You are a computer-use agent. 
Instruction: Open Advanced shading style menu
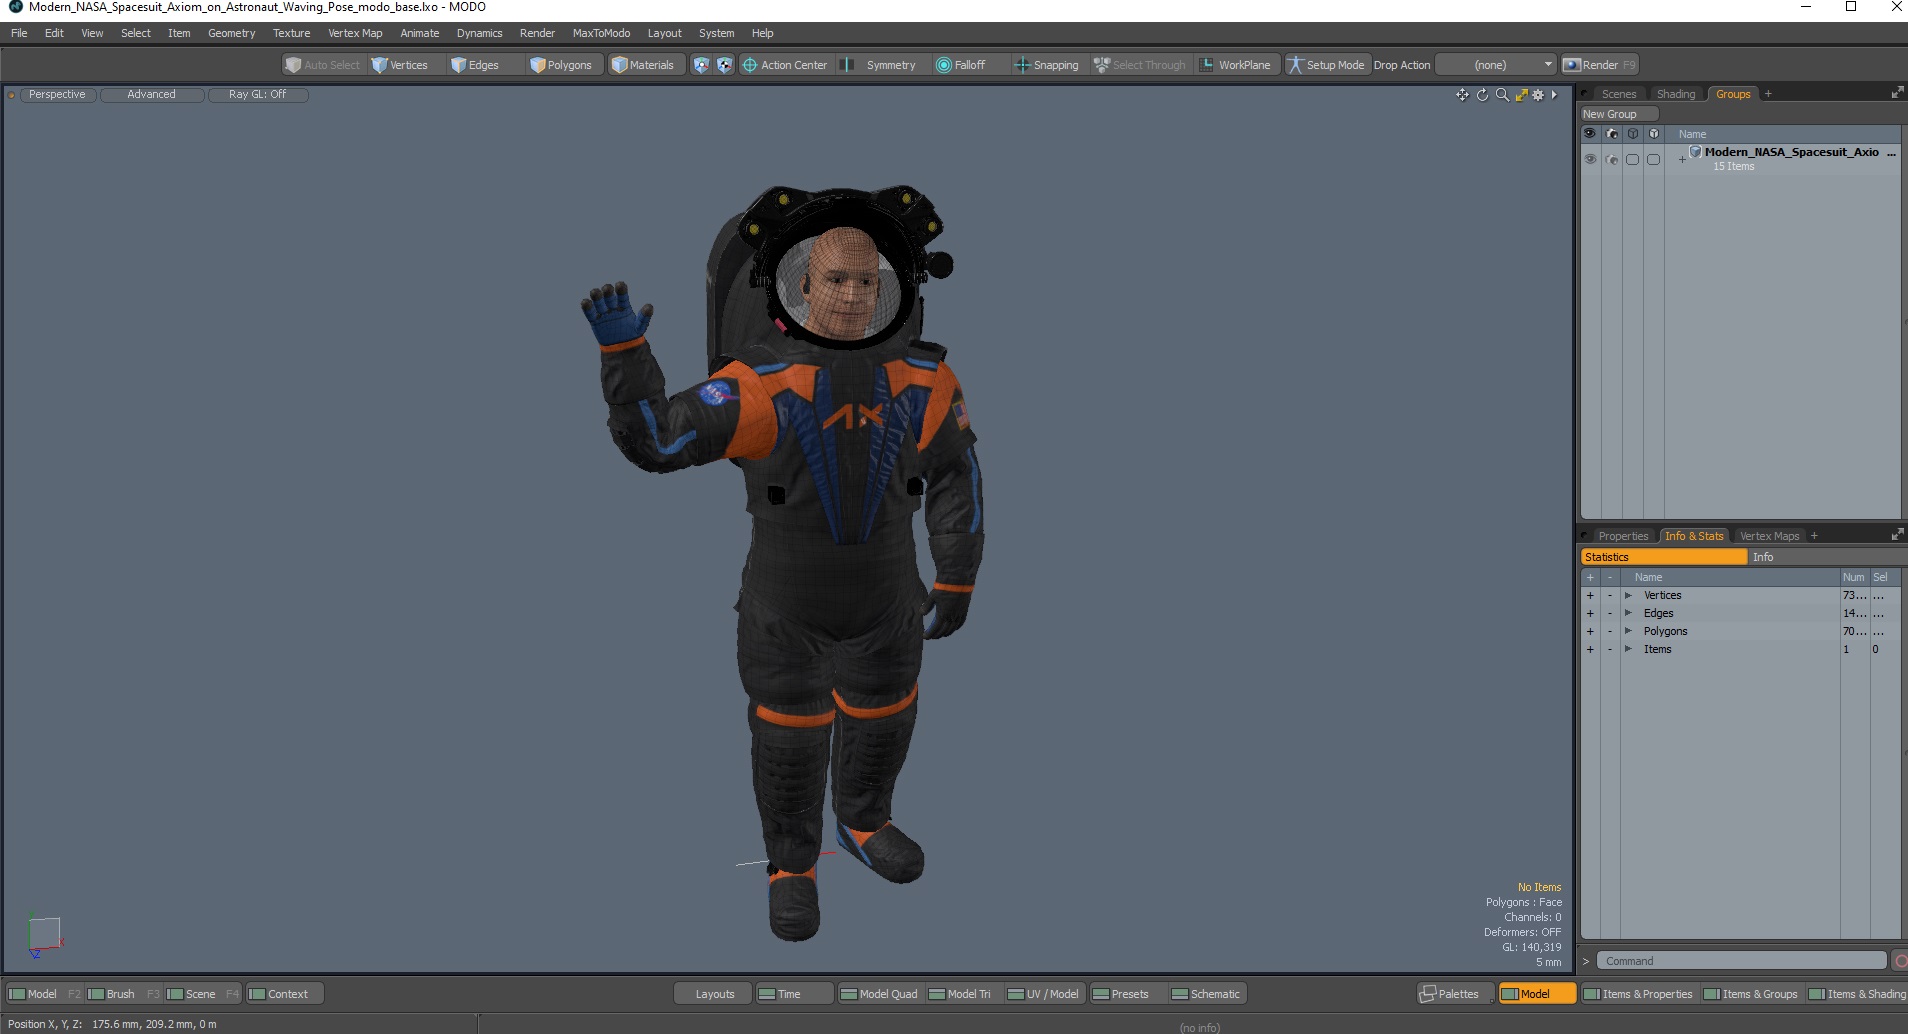click(x=151, y=94)
